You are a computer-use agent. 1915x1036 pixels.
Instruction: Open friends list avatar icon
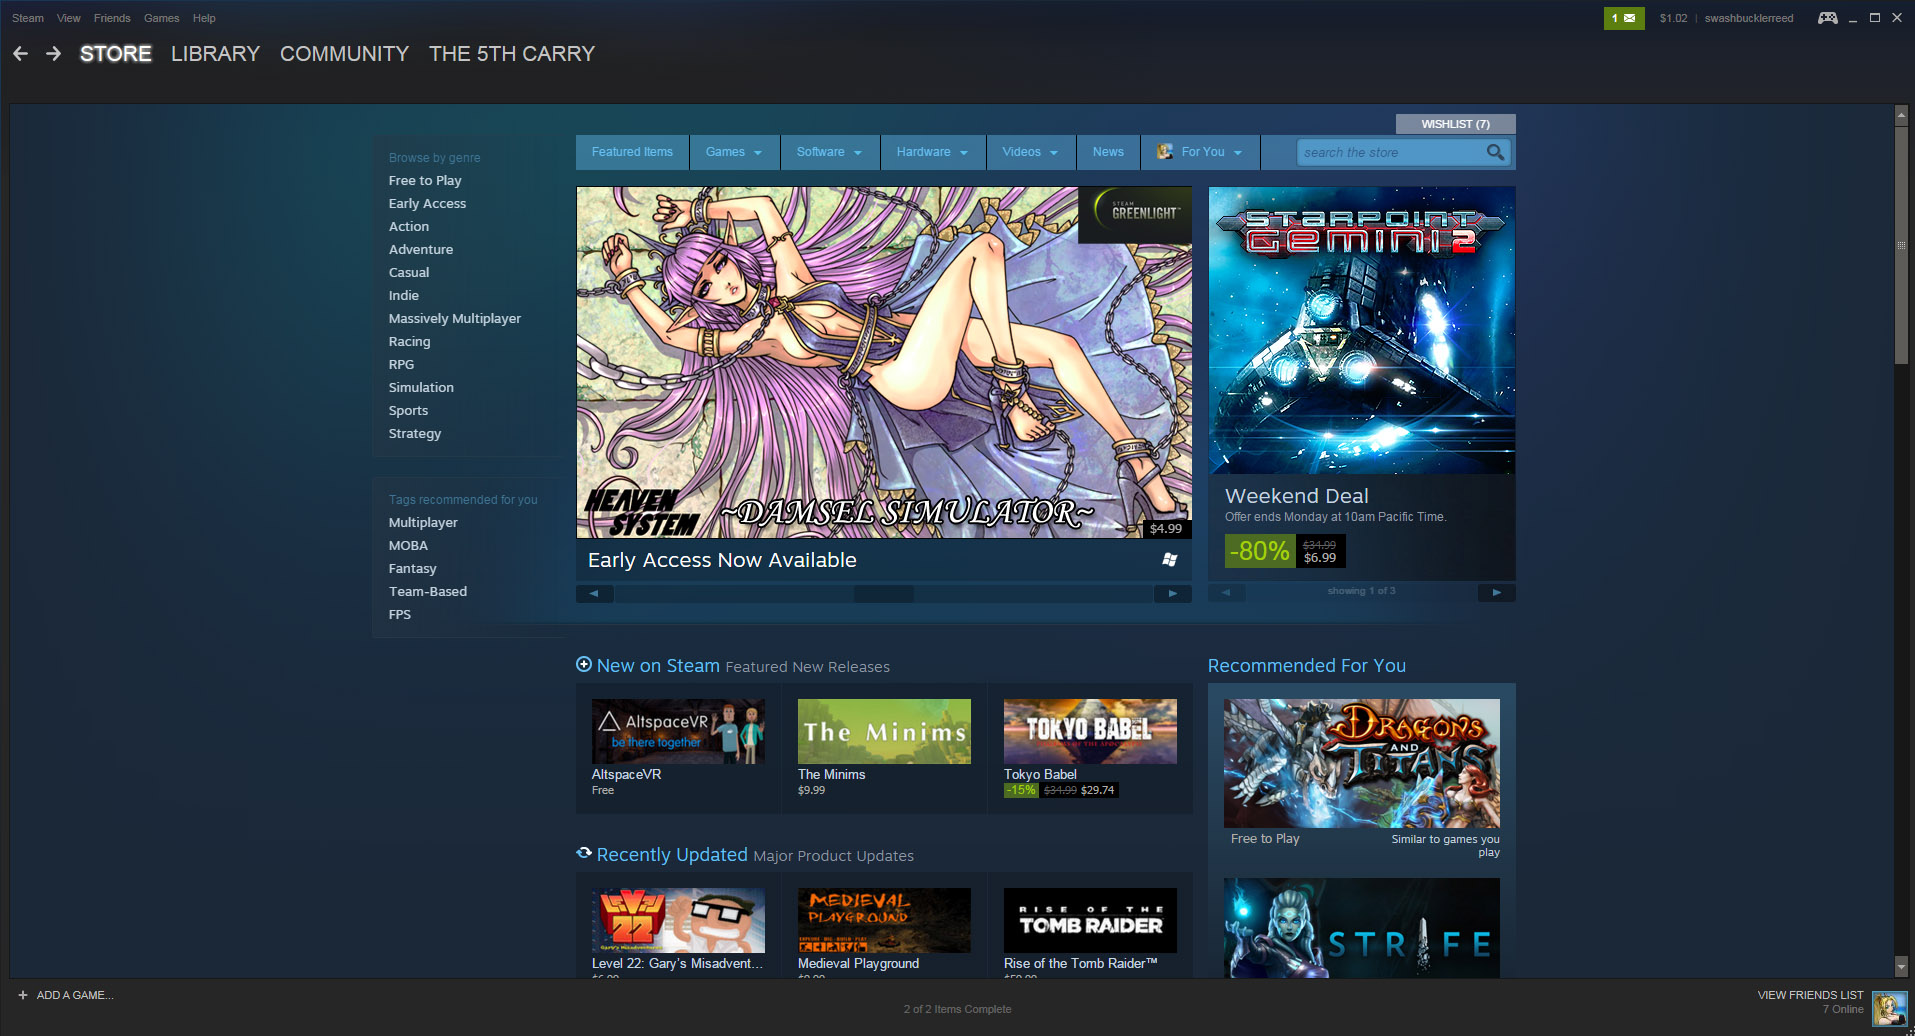[x=1889, y=1008]
